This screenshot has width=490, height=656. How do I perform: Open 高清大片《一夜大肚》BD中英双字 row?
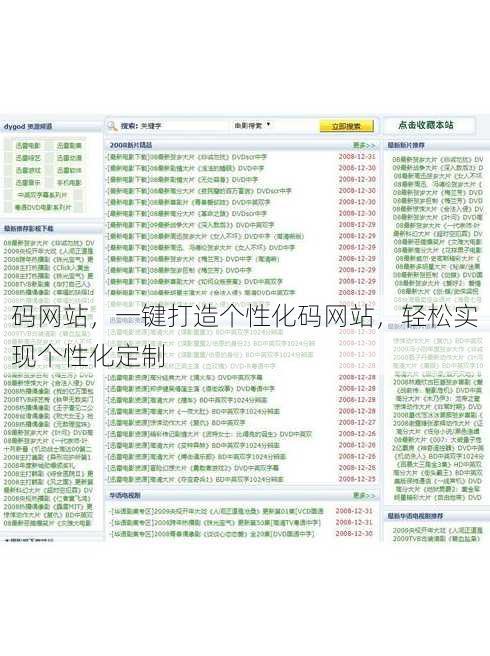(x=193, y=411)
